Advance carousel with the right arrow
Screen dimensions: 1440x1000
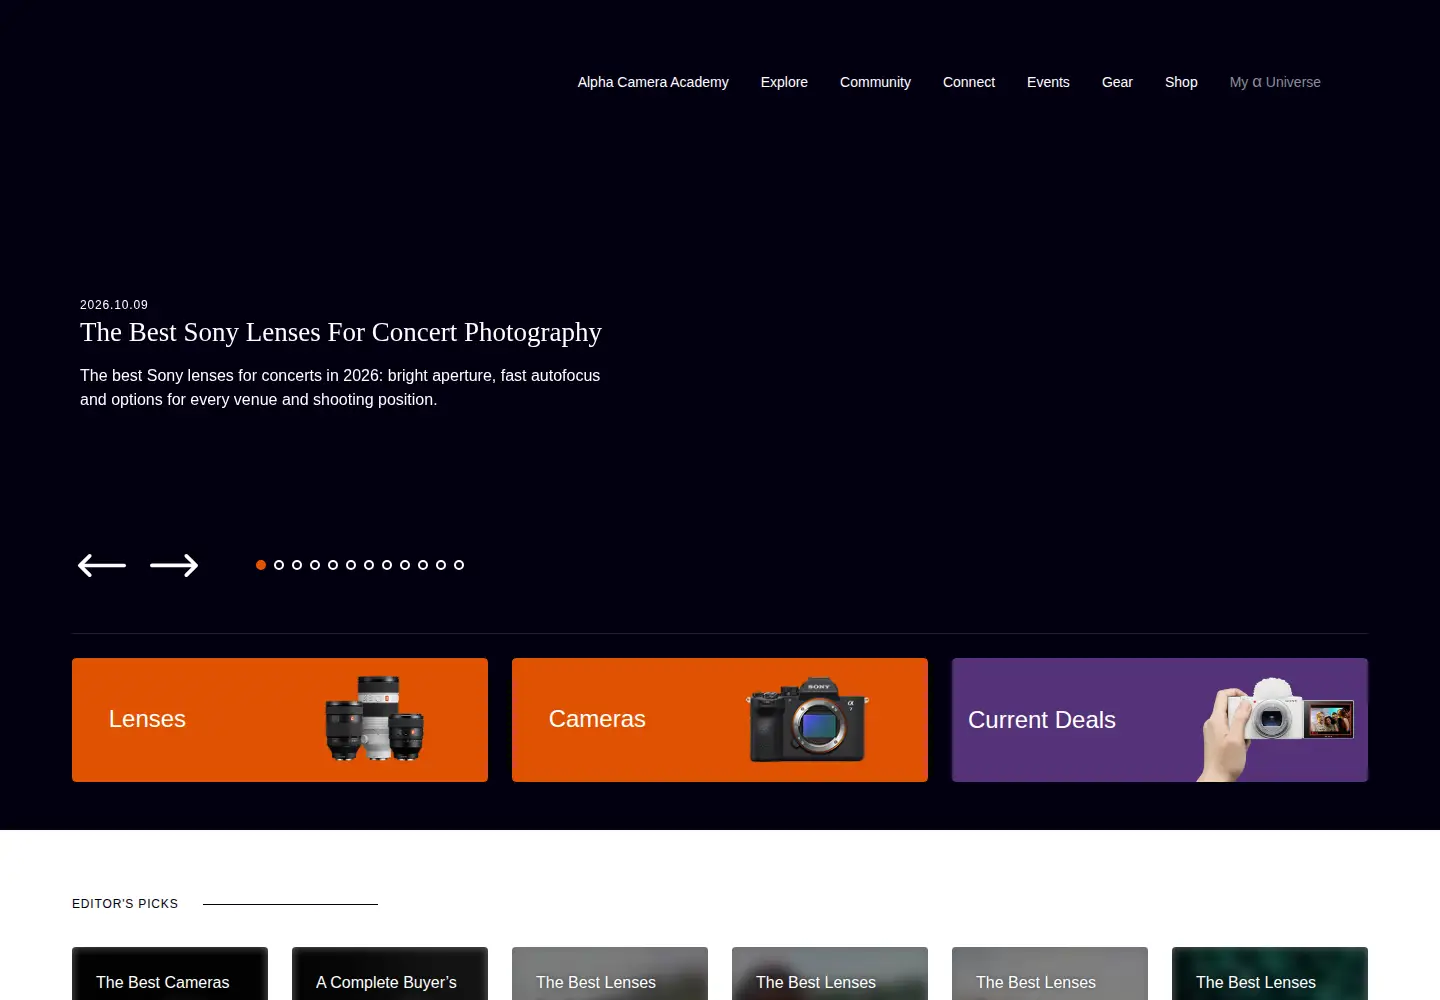(174, 565)
